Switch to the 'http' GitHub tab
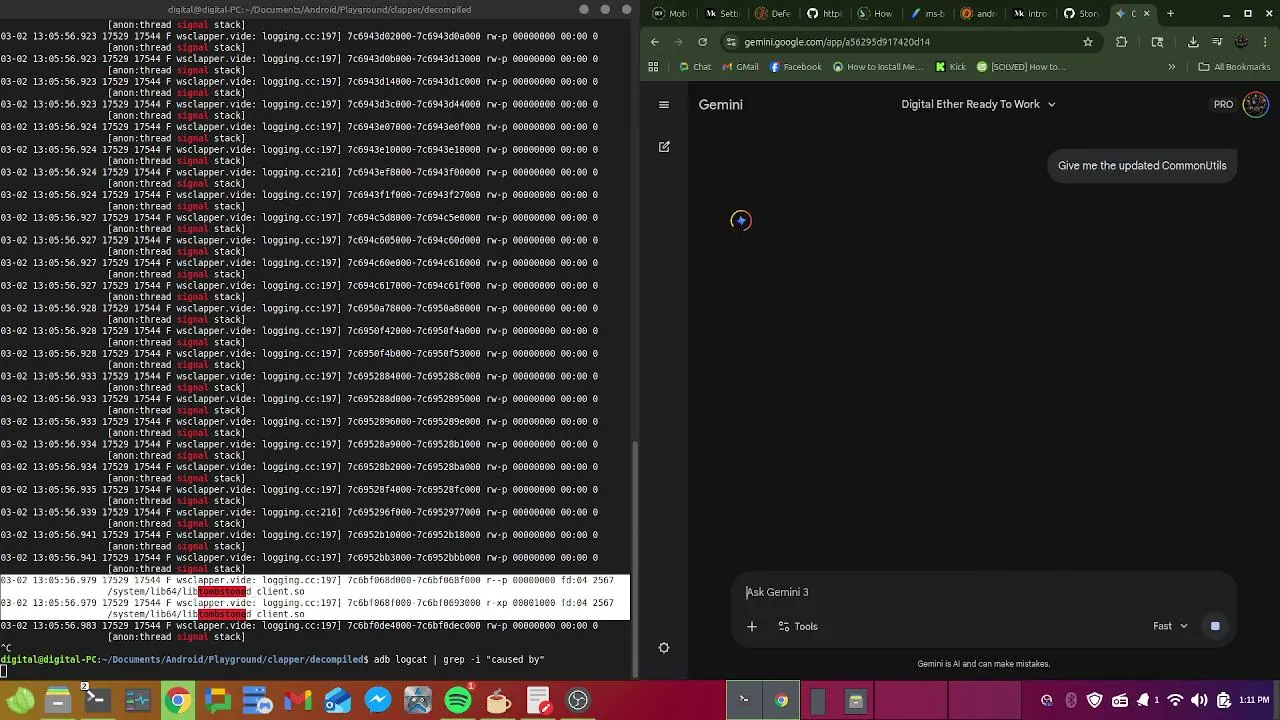This screenshot has height=720, width=1280. pyautogui.click(x=825, y=13)
